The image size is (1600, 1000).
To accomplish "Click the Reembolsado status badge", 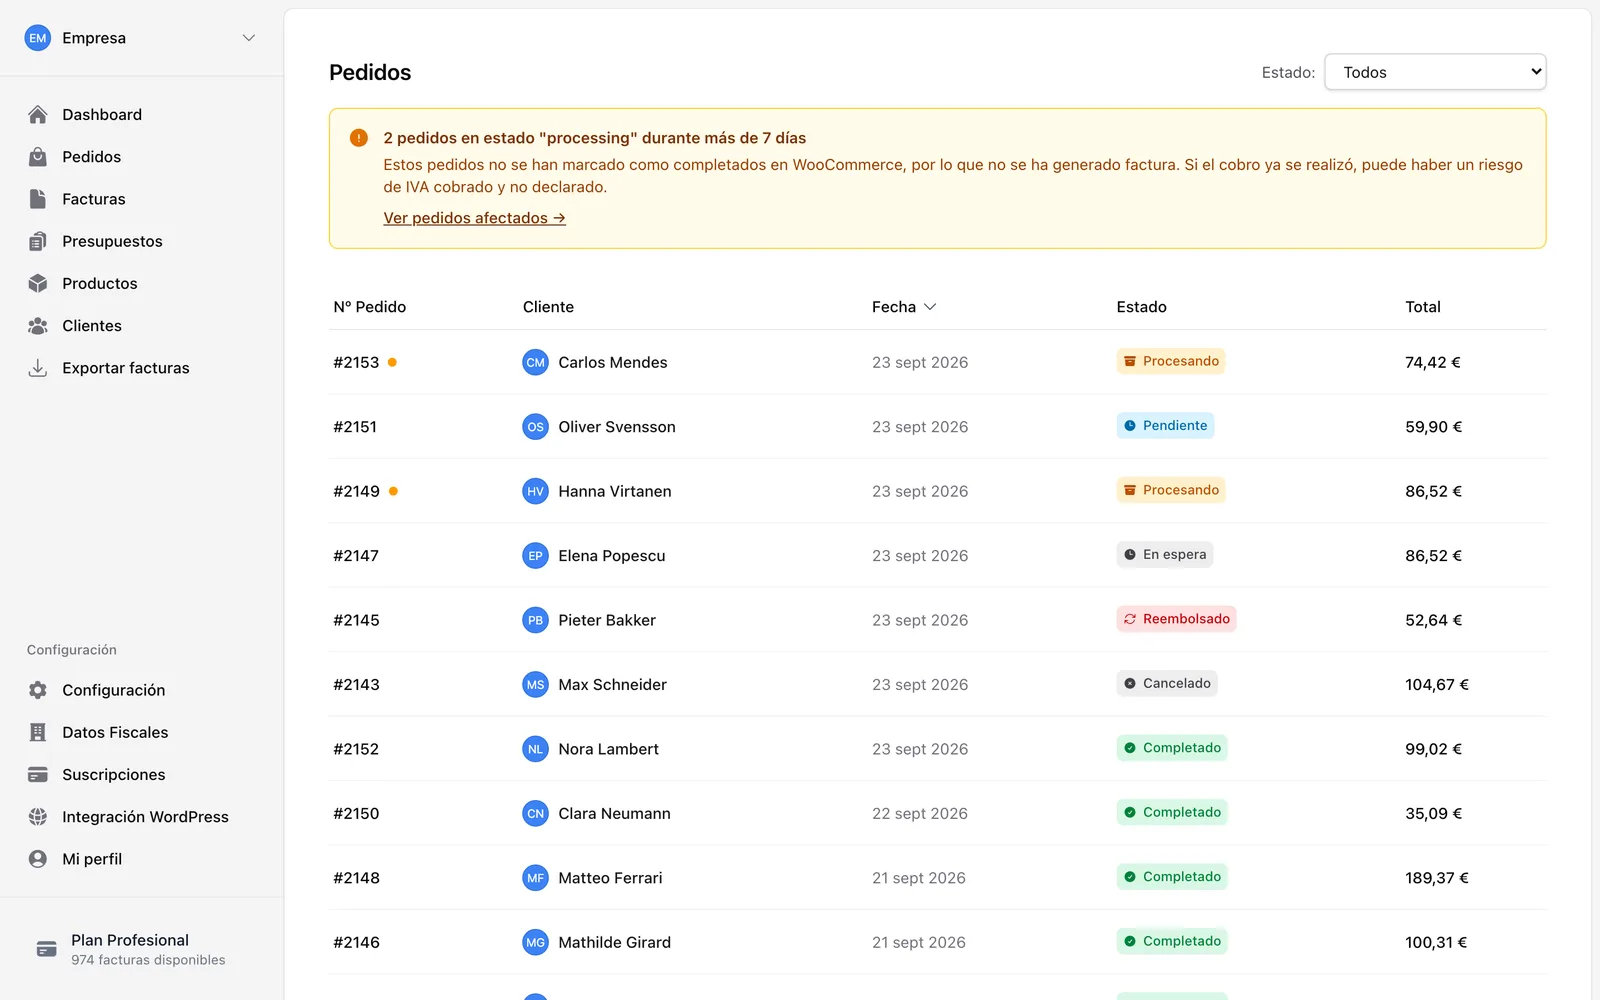I will click(x=1176, y=619).
